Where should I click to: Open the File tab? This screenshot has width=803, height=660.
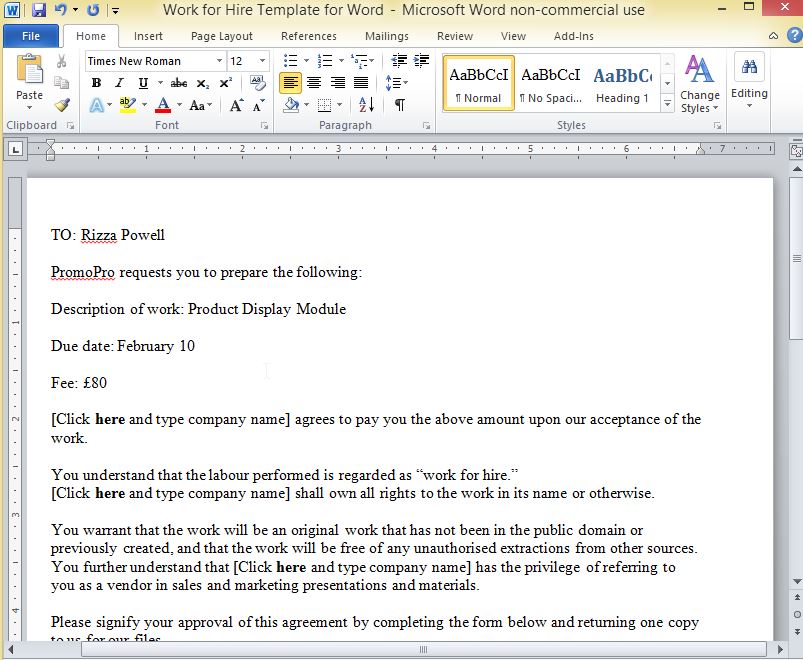pos(31,36)
